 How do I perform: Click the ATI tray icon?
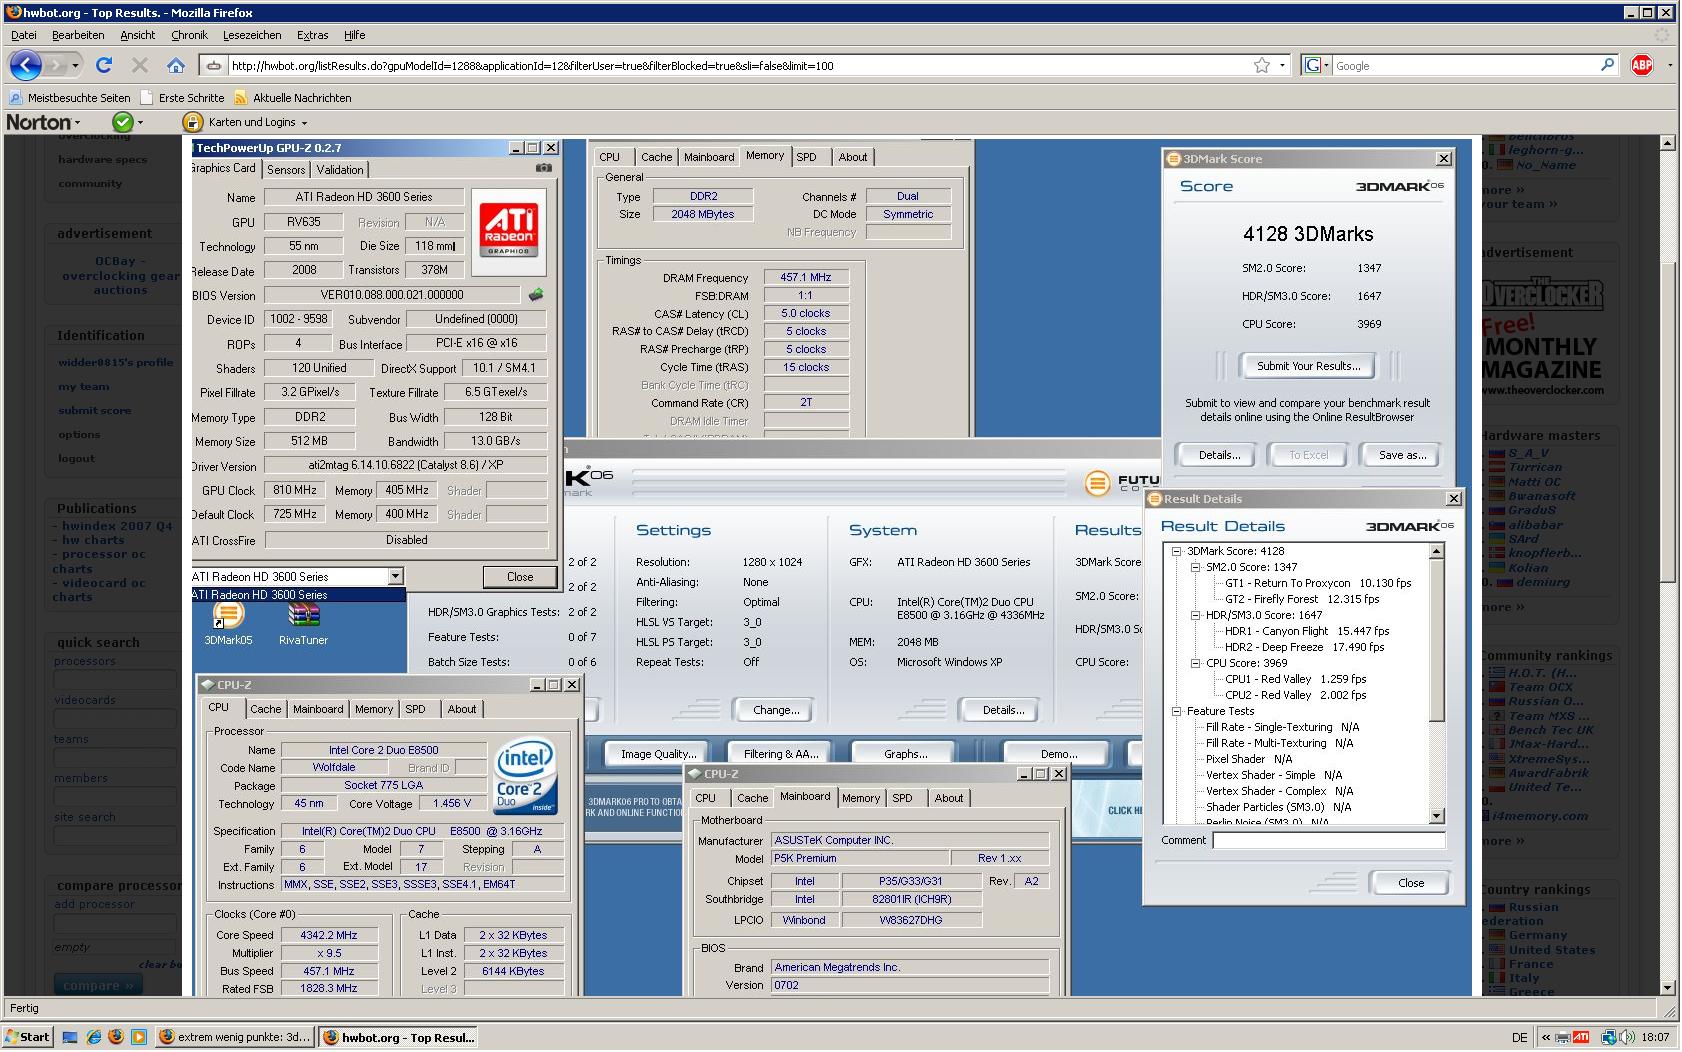pyautogui.click(x=1581, y=1037)
